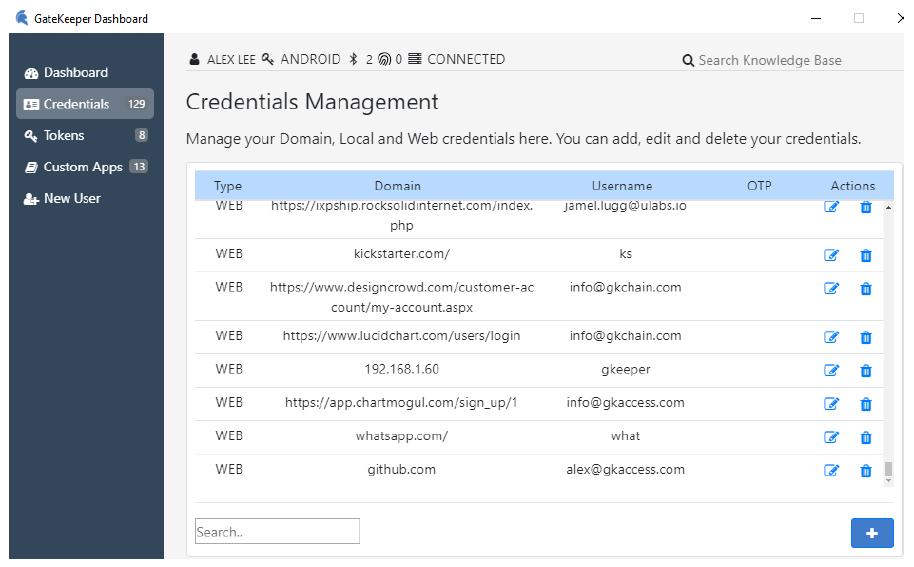Click the scrollbar down arrow
This screenshot has height=567, width=914.
click(889, 481)
